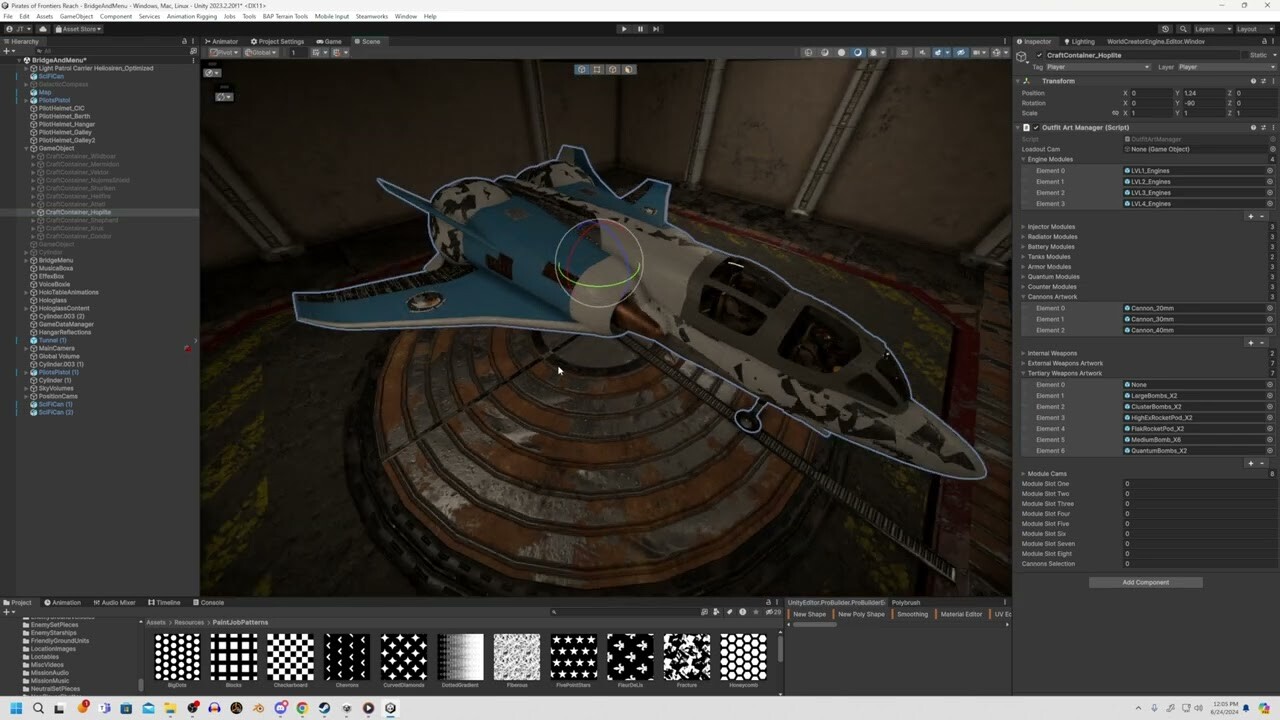The image size is (1280, 720).
Task: Collapse the Engine Modules list
Action: [x=1023, y=159]
